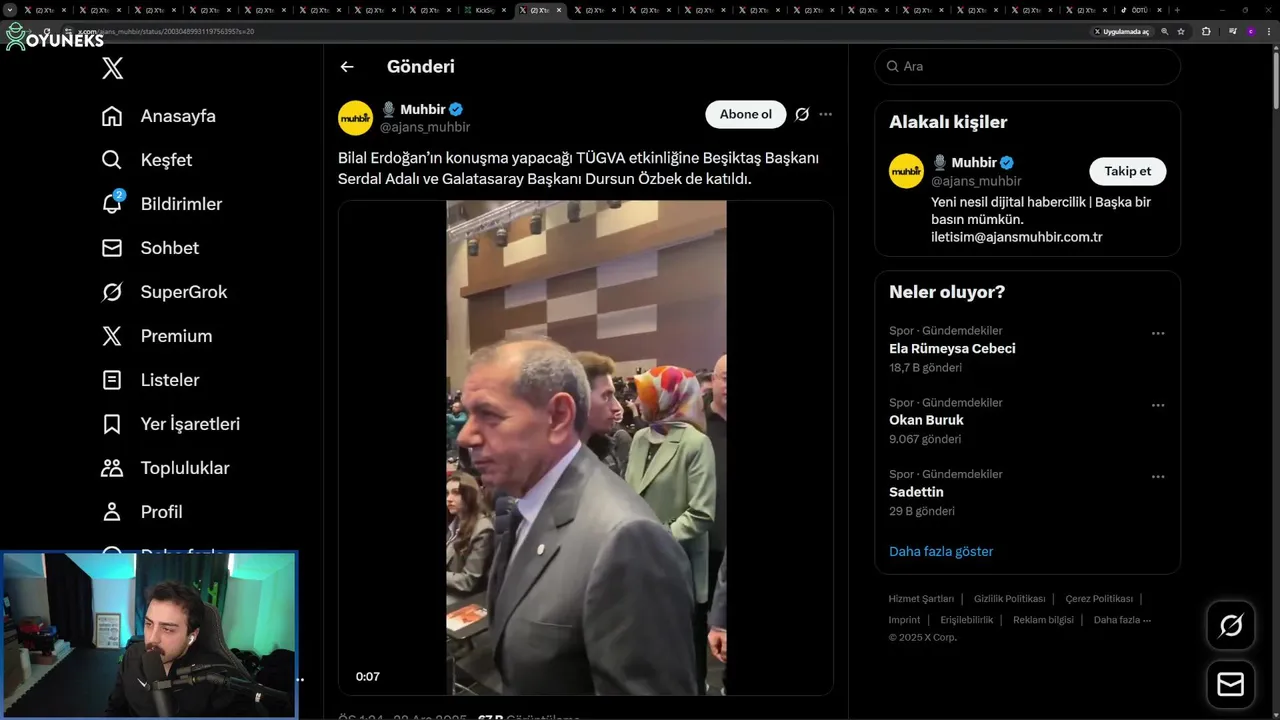Open Anasayfa home page
Viewport: 1280px width, 720px height.
(159, 116)
